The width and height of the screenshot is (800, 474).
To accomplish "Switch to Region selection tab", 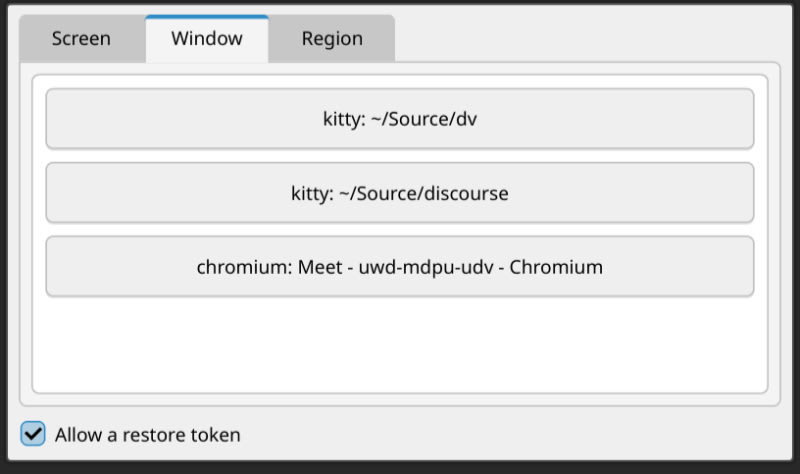I will click(x=332, y=39).
